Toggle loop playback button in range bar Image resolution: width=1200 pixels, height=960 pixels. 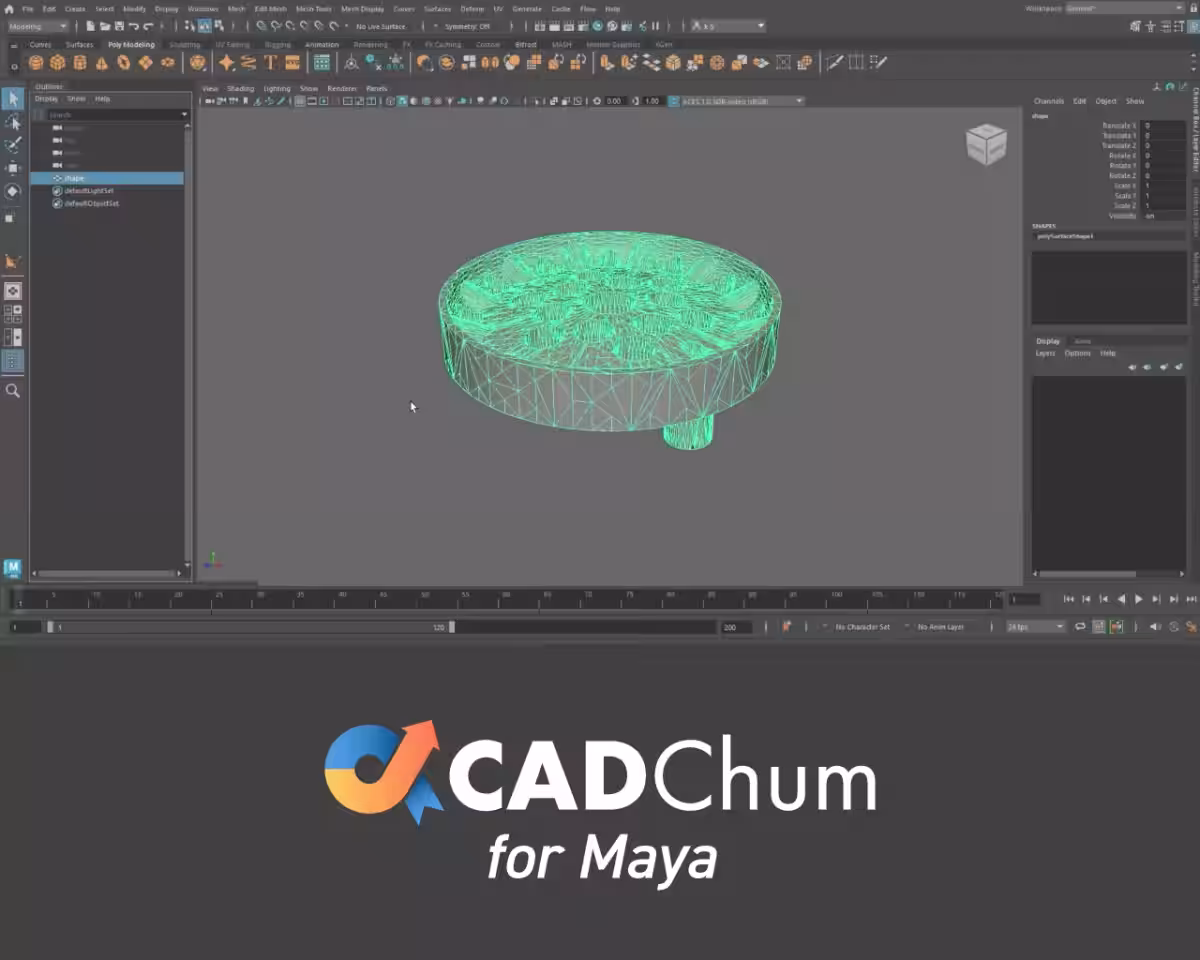[x=1080, y=626]
